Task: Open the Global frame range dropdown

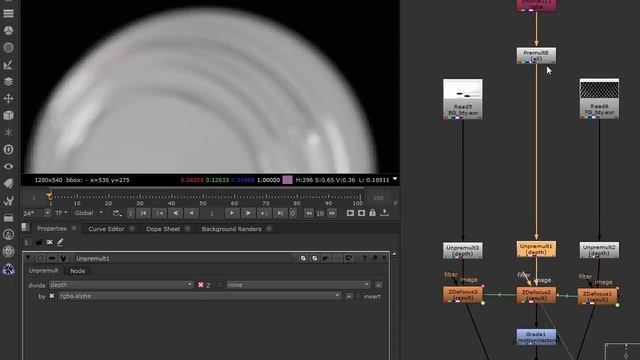Action: pyautogui.click(x=89, y=213)
